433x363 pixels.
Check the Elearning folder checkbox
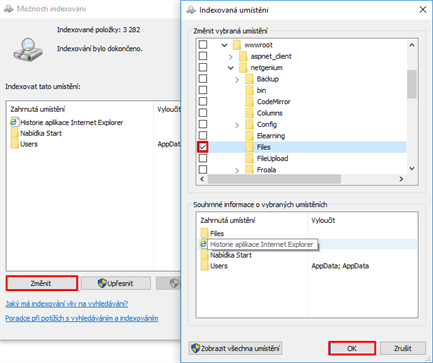pos(203,135)
